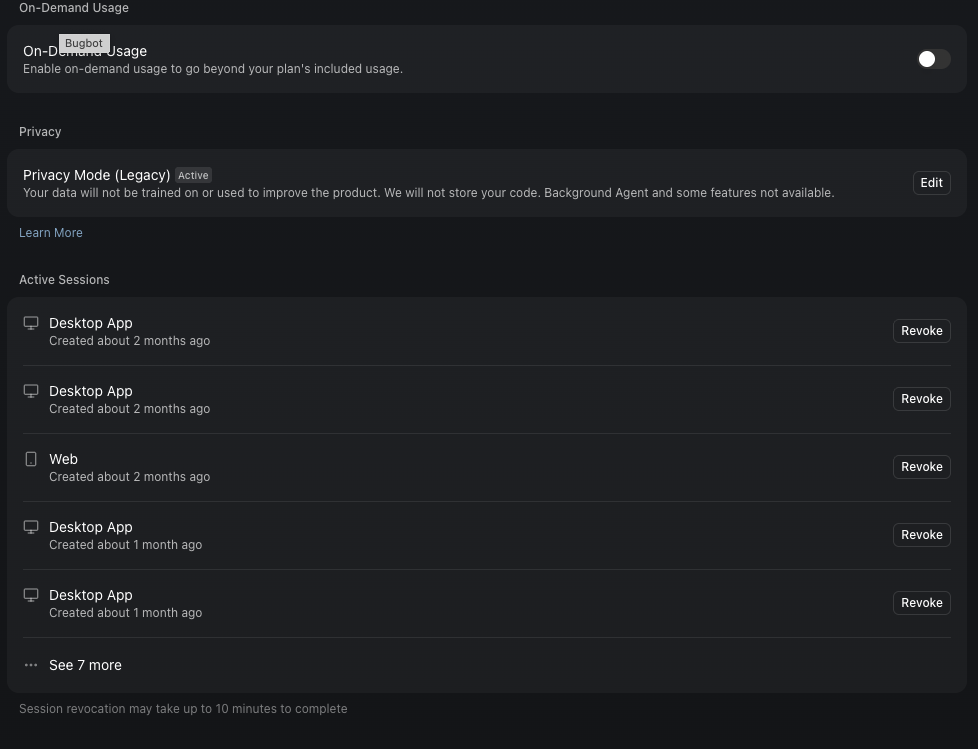Click the monitor icon on the last session row

coord(31,595)
